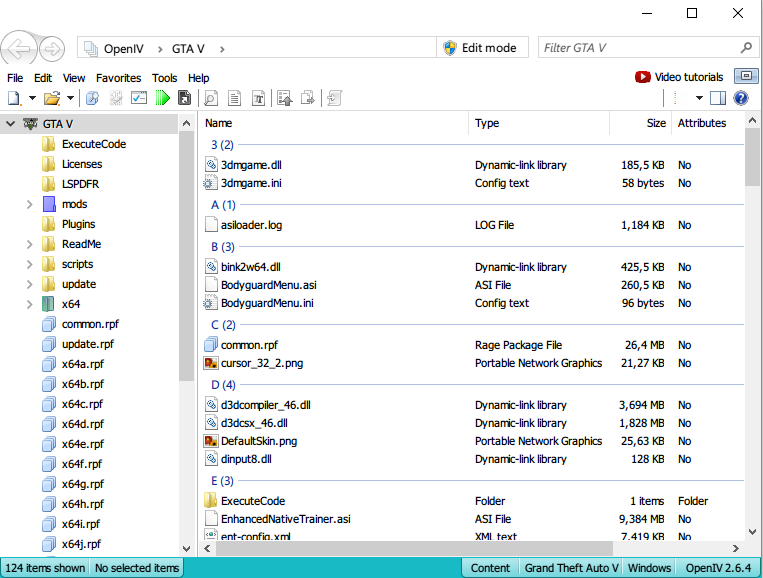Open the Help menu

[199, 78]
